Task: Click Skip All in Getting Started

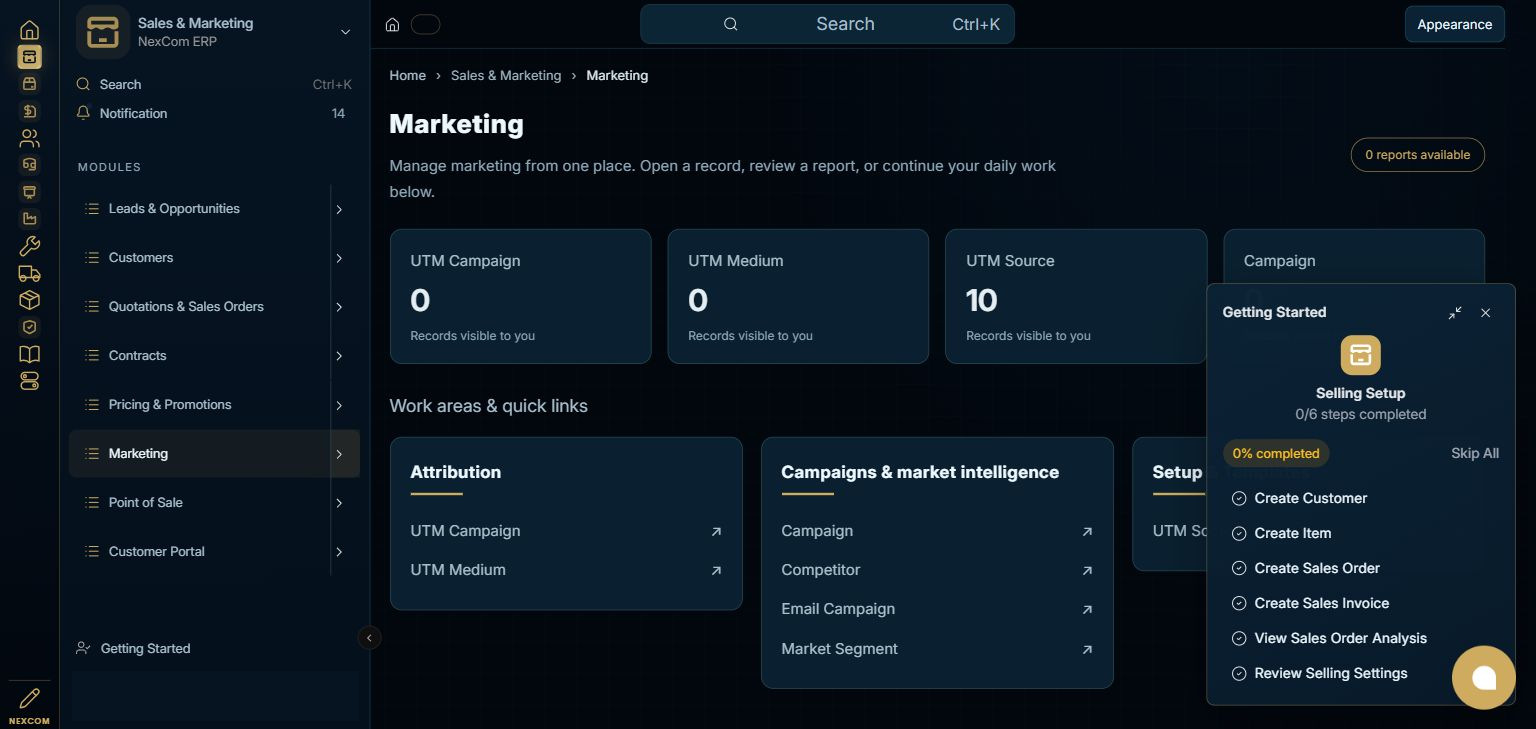Action: (x=1475, y=453)
